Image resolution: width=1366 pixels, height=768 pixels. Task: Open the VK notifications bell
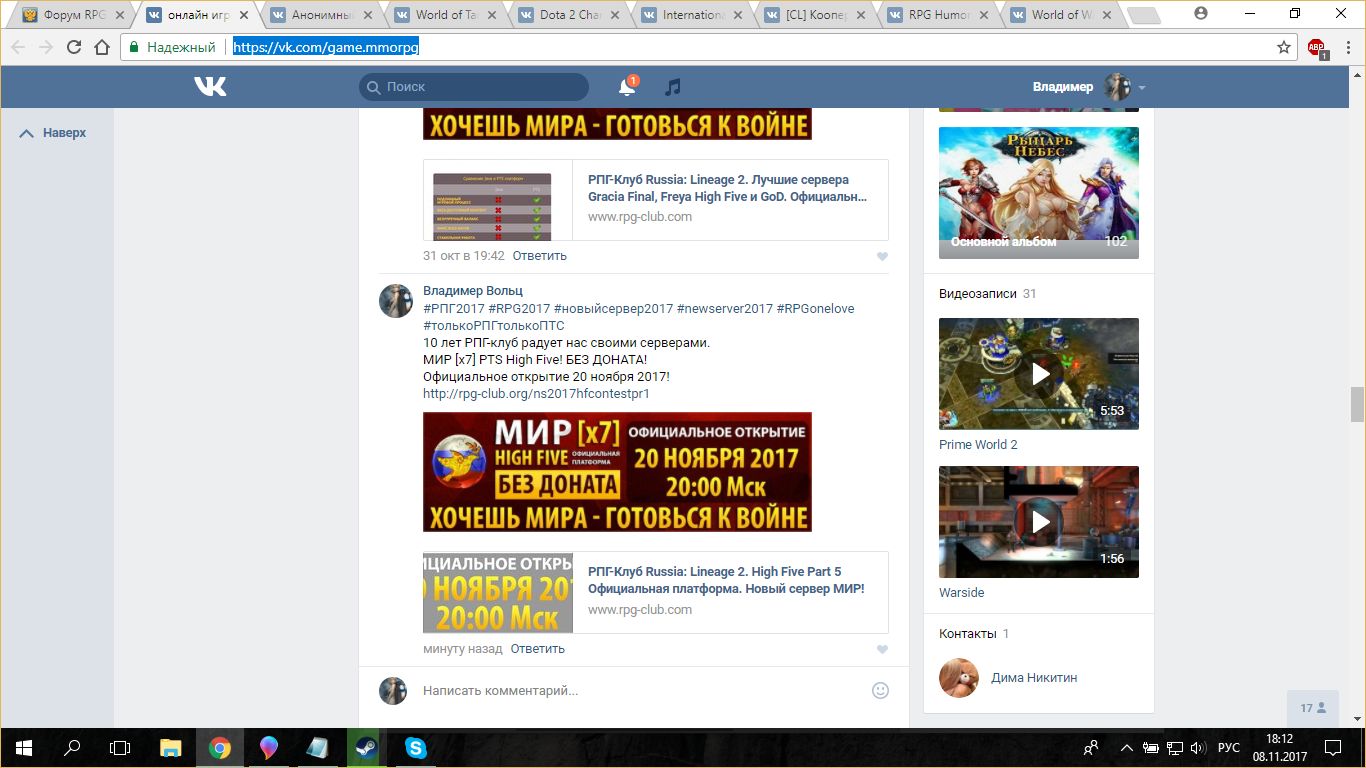point(627,87)
